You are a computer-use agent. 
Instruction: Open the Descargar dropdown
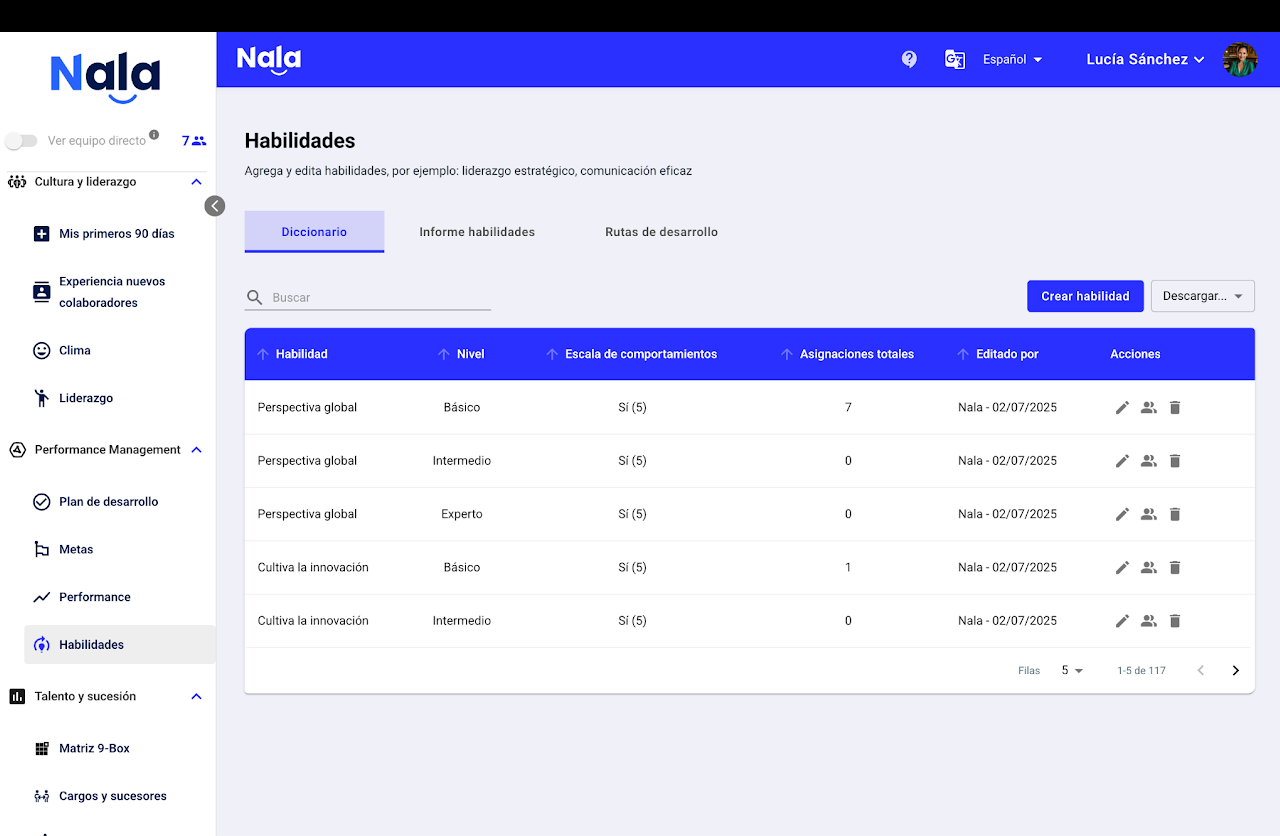1202,296
